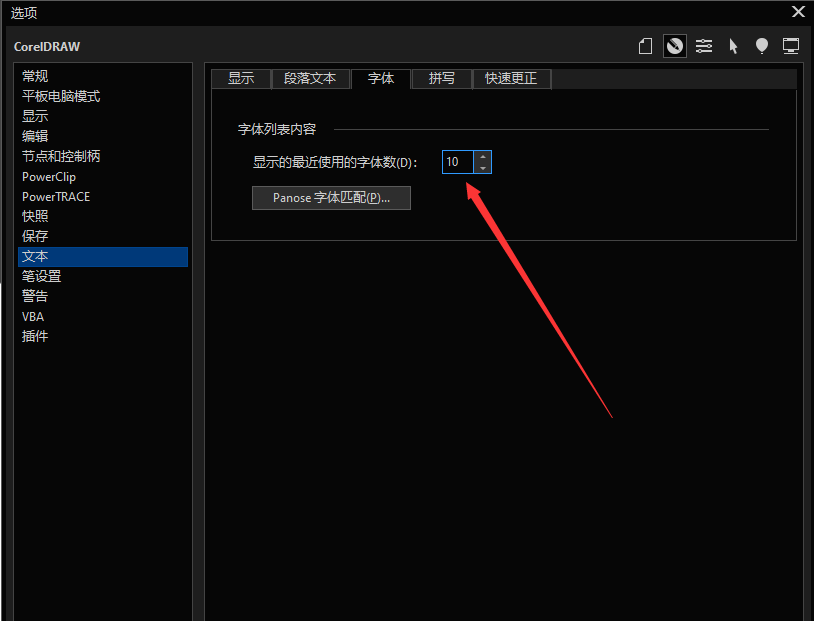Select 笔设置 in the category list
Image resolution: width=814 pixels, height=621 pixels.
tap(103, 276)
